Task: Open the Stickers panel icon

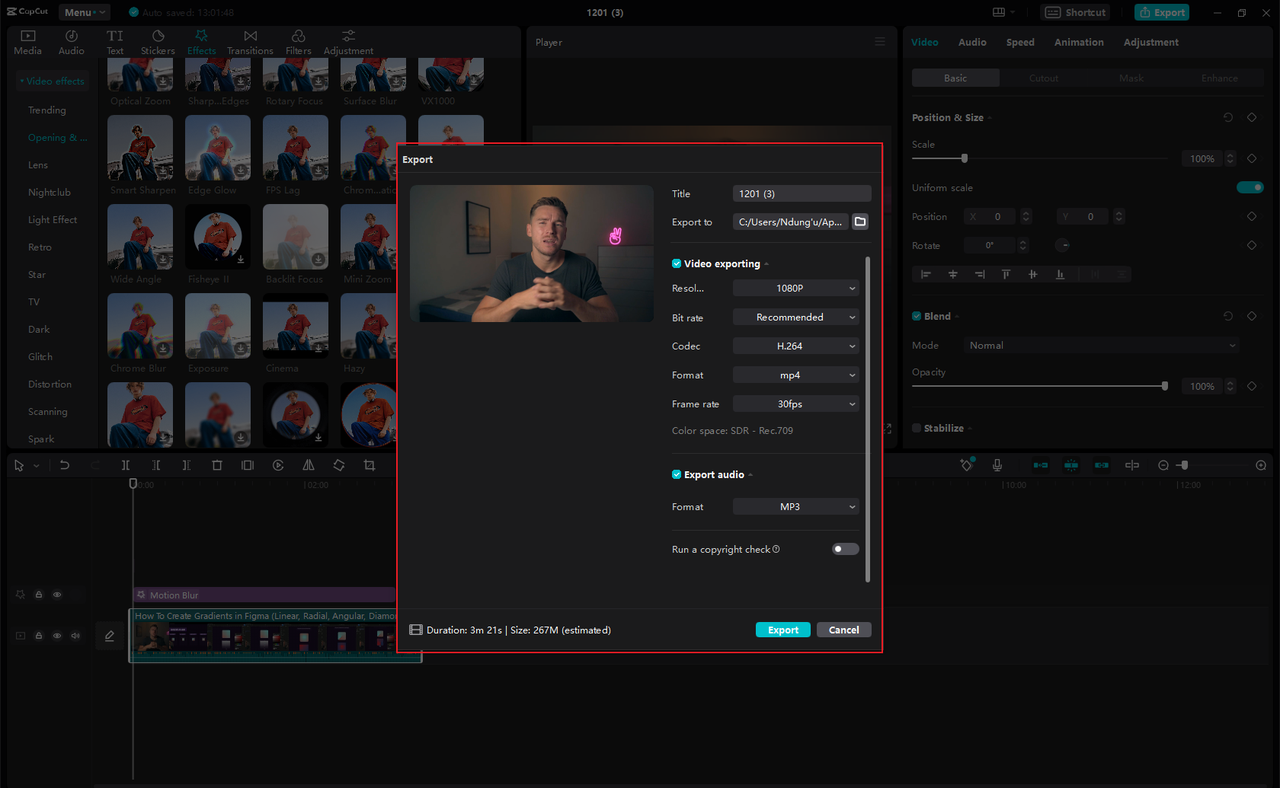Action: pyautogui.click(x=157, y=42)
